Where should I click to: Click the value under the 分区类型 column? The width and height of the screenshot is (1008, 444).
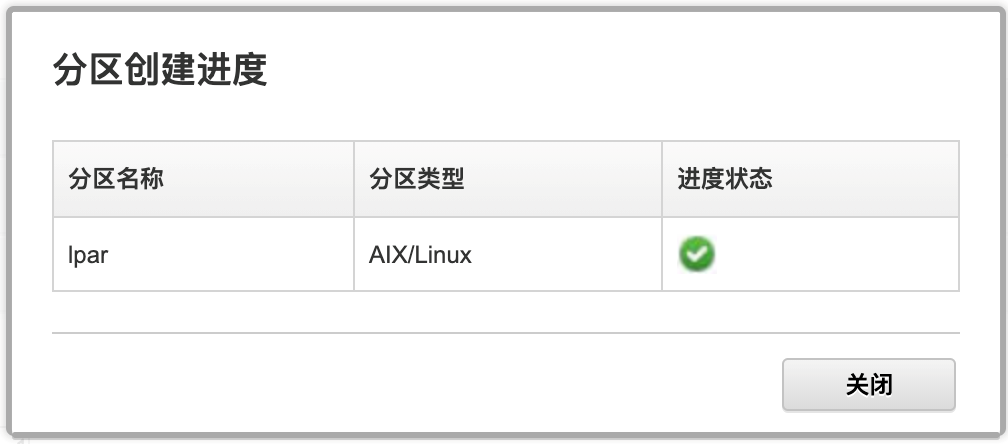[420, 255]
